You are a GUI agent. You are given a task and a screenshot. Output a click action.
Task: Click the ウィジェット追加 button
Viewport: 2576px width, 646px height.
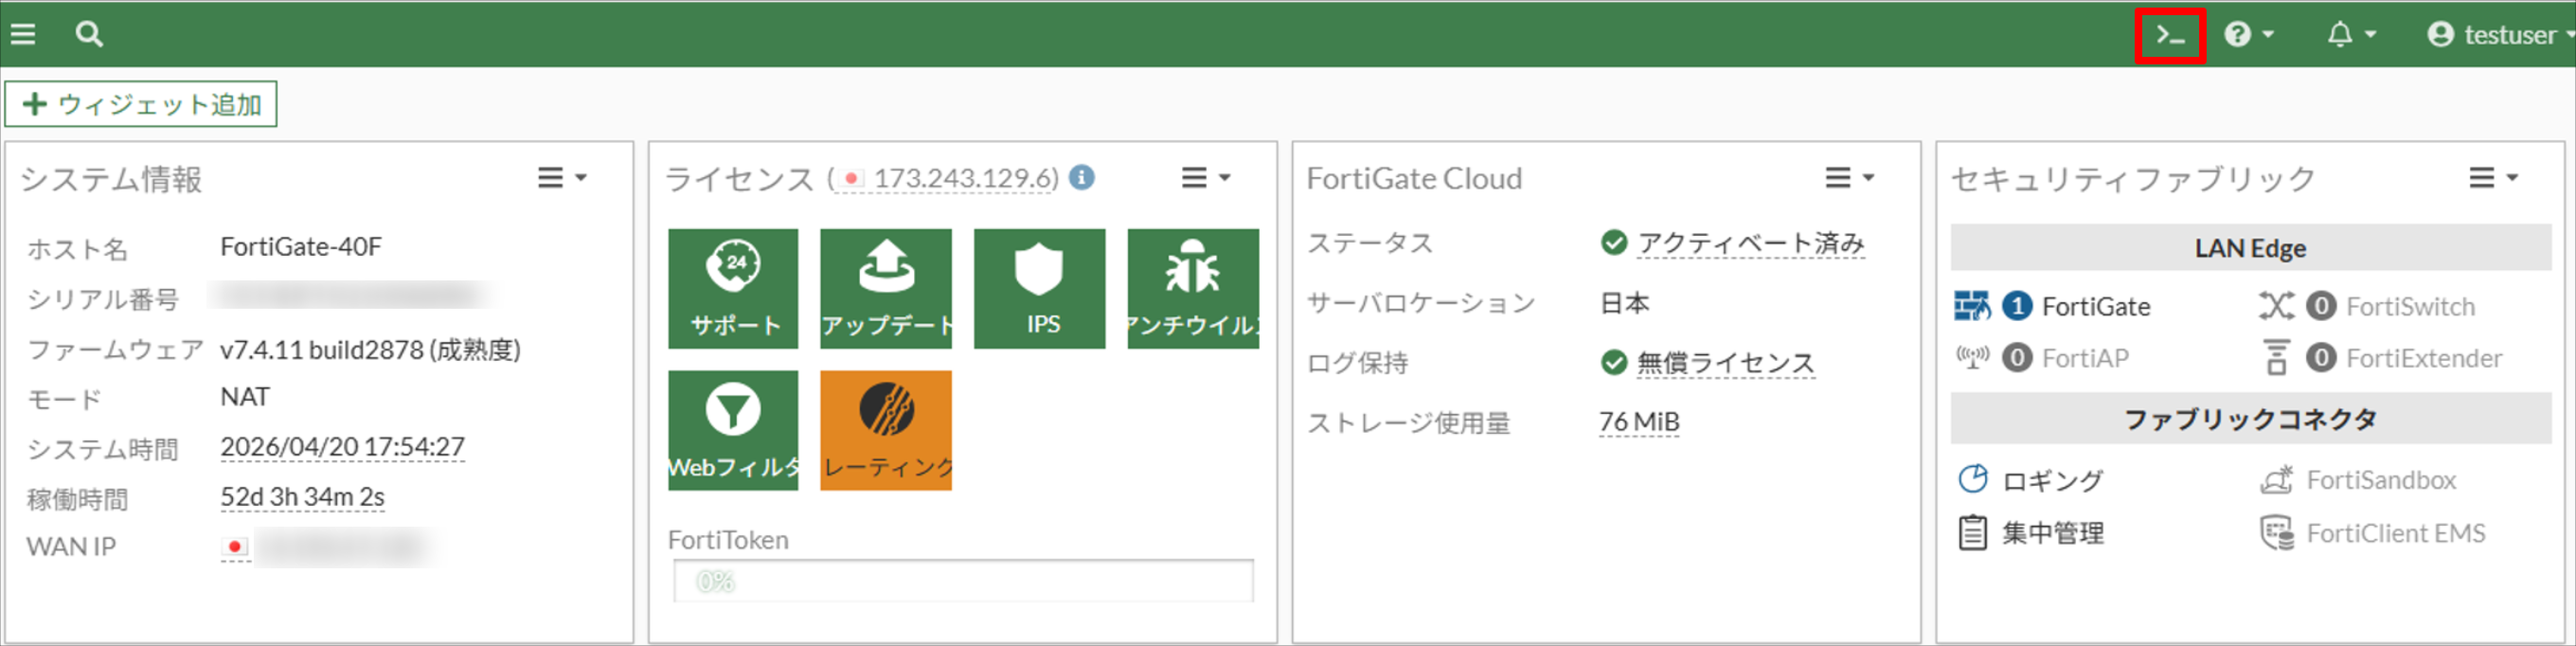(141, 104)
